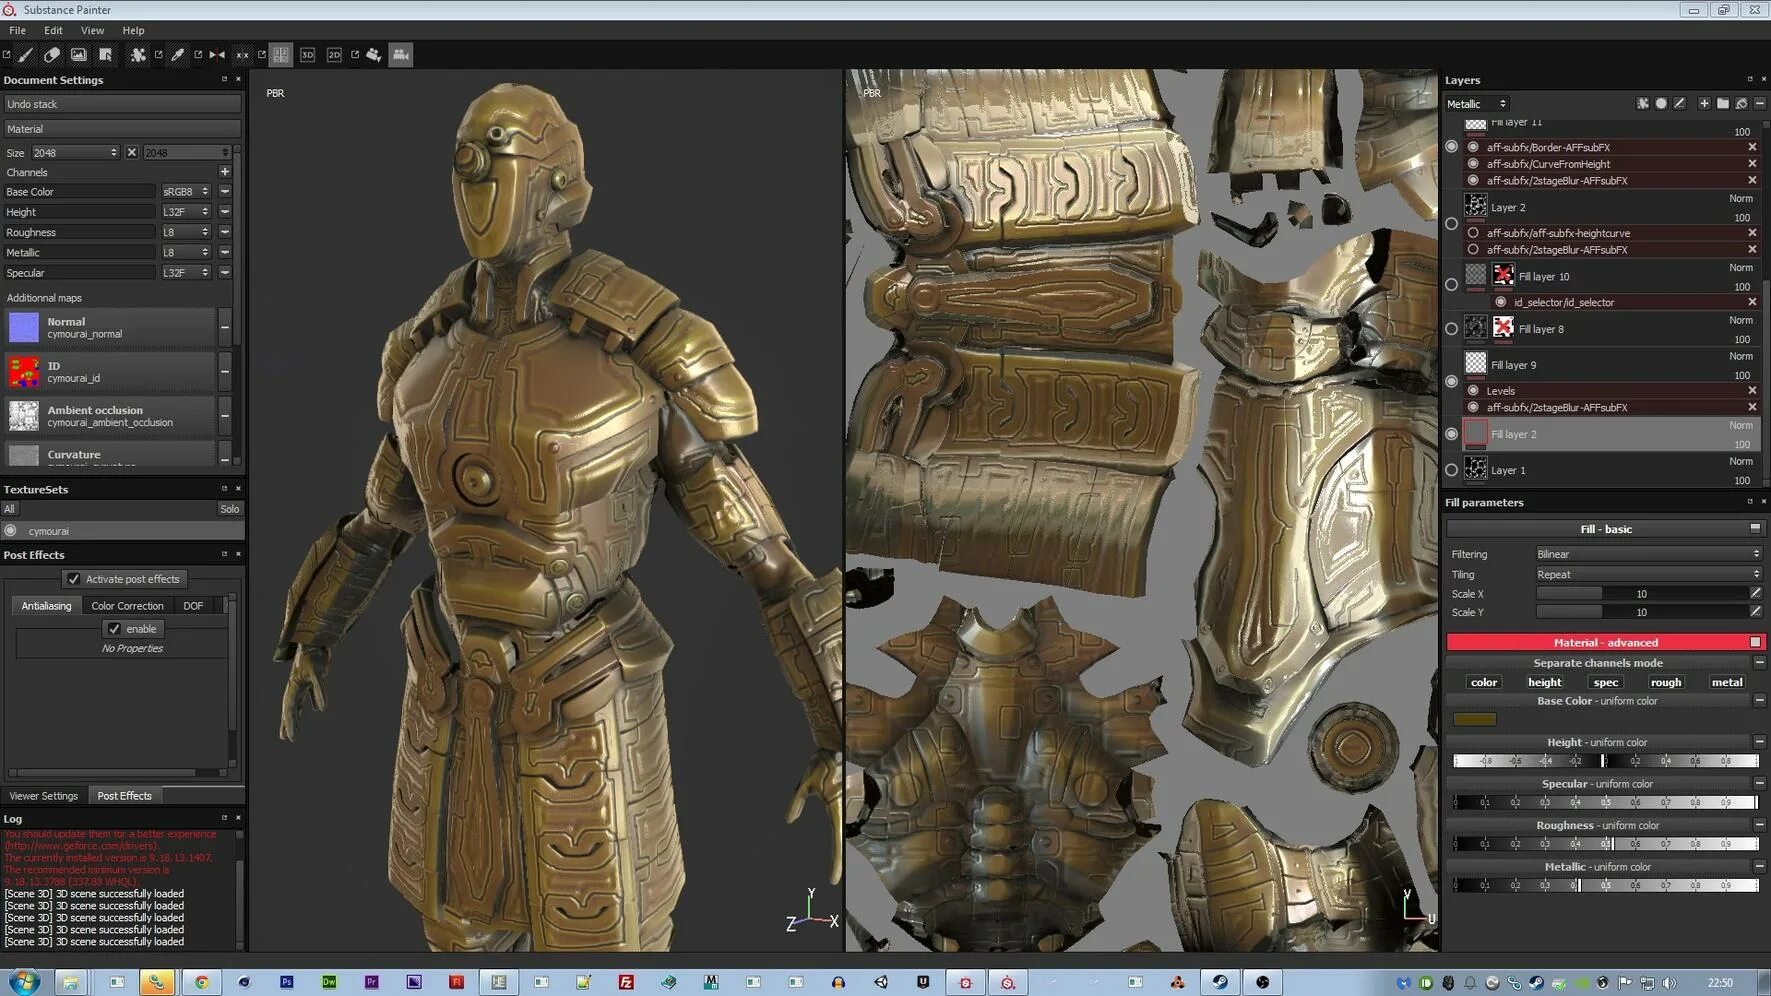The width and height of the screenshot is (1771, 996).
Task: Toggle visibility of Fill layer 8
Action: [1452, 329]
